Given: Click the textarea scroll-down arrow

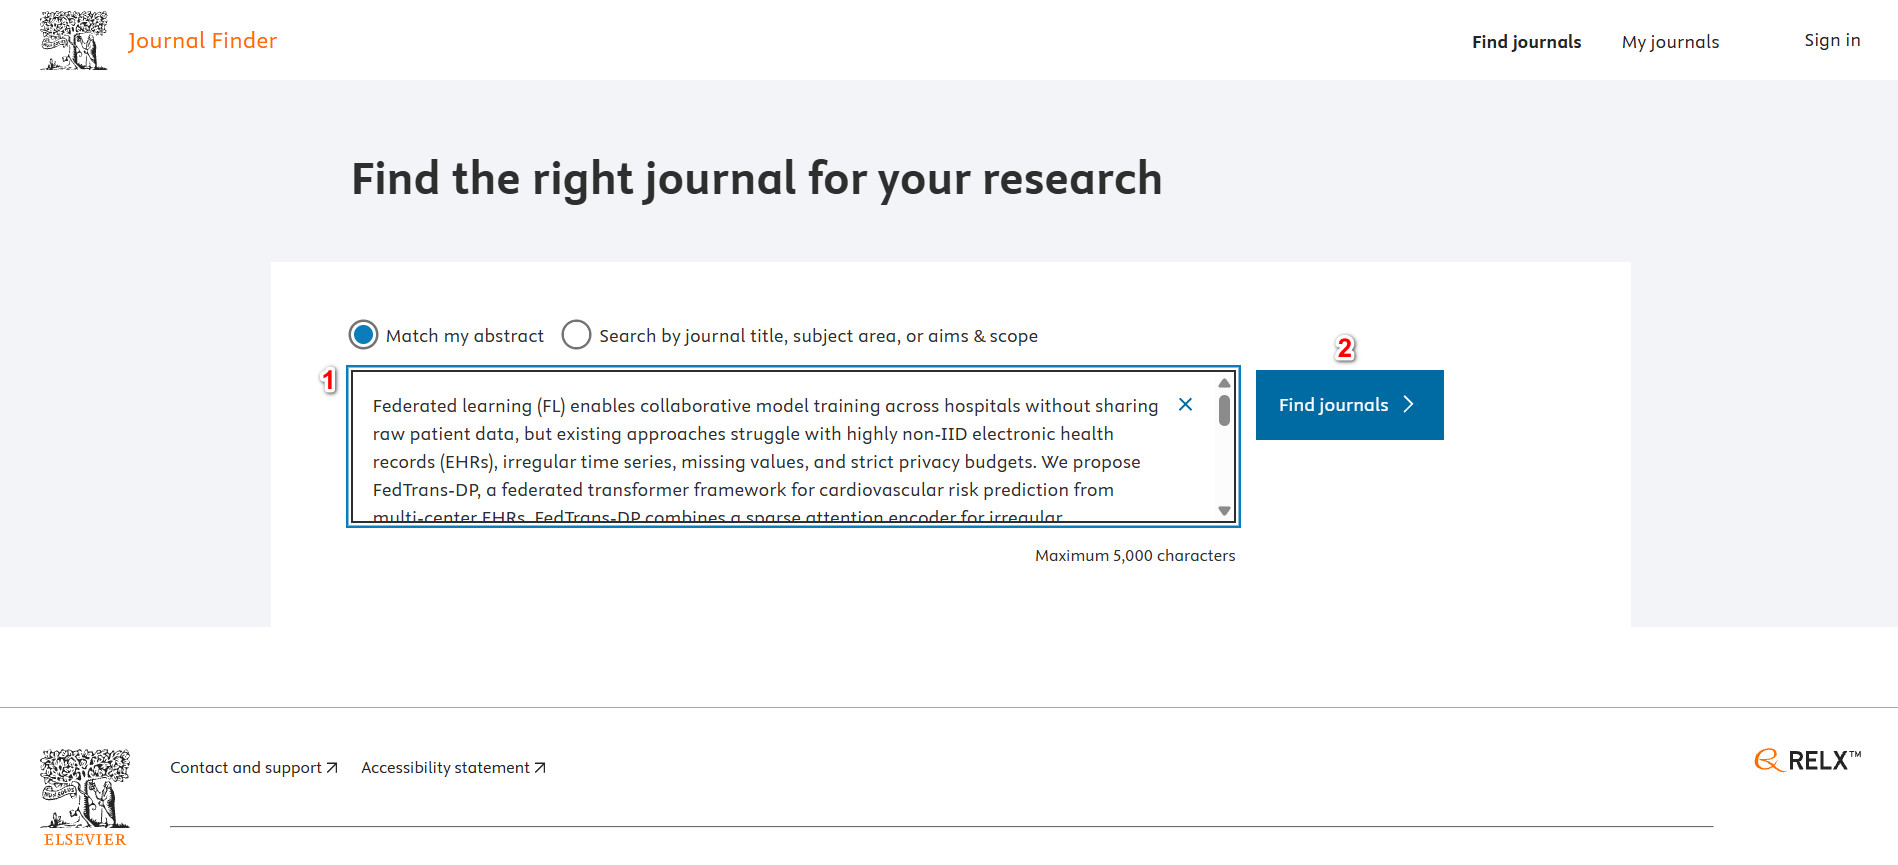Looking at the screenshot, I should 1224,511.
